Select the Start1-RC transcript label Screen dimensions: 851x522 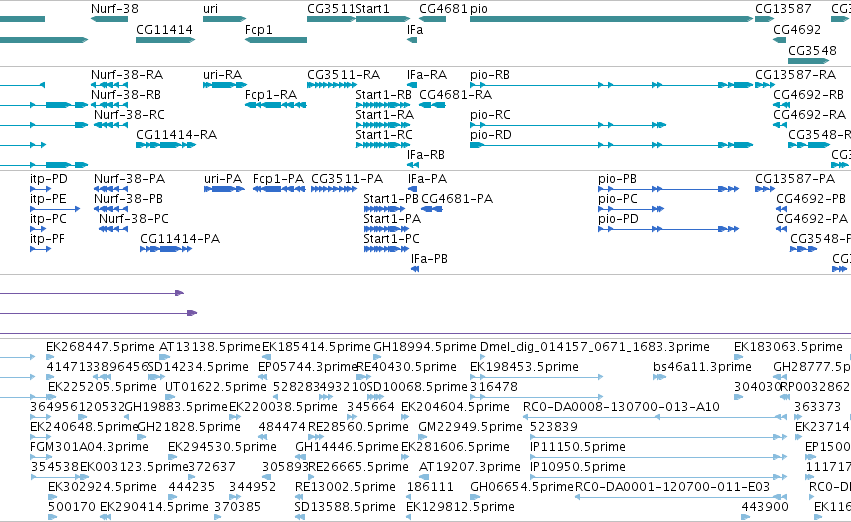click(384, 135)
